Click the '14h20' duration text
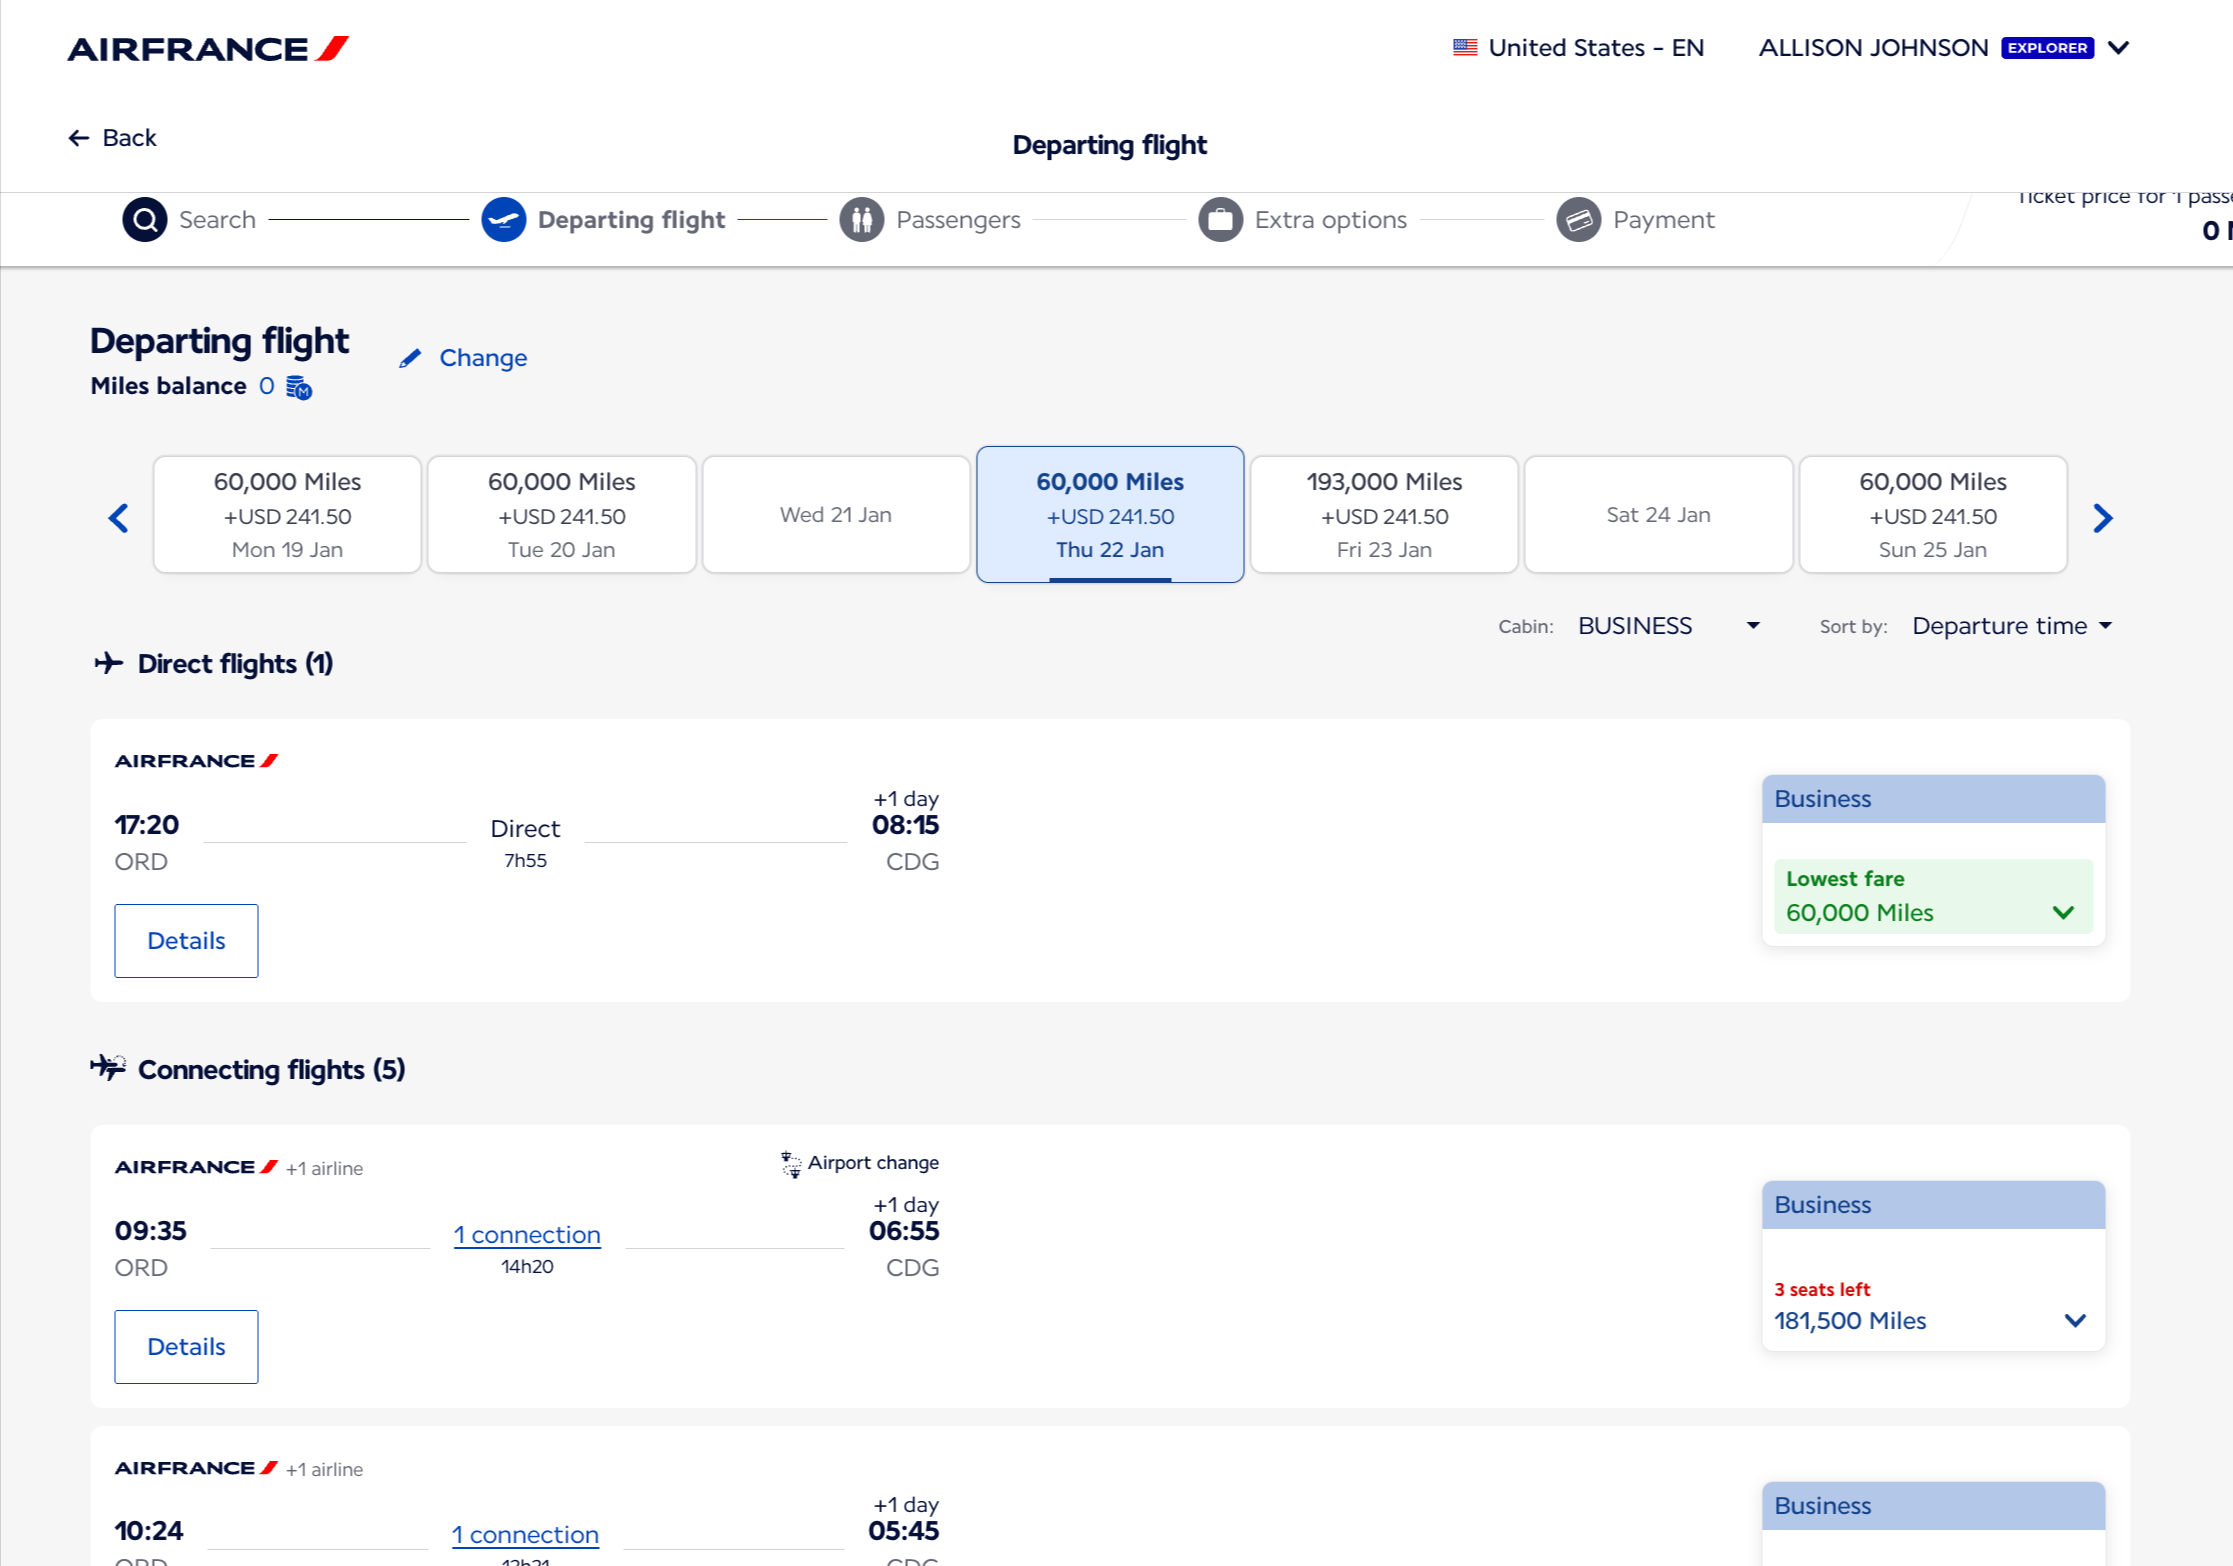The image size is (2233, 1566). coord(527,1267)
